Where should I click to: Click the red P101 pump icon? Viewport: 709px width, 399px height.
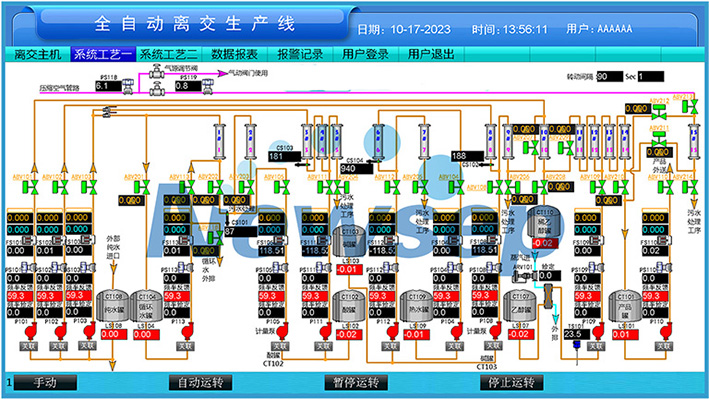pos(30,331)
